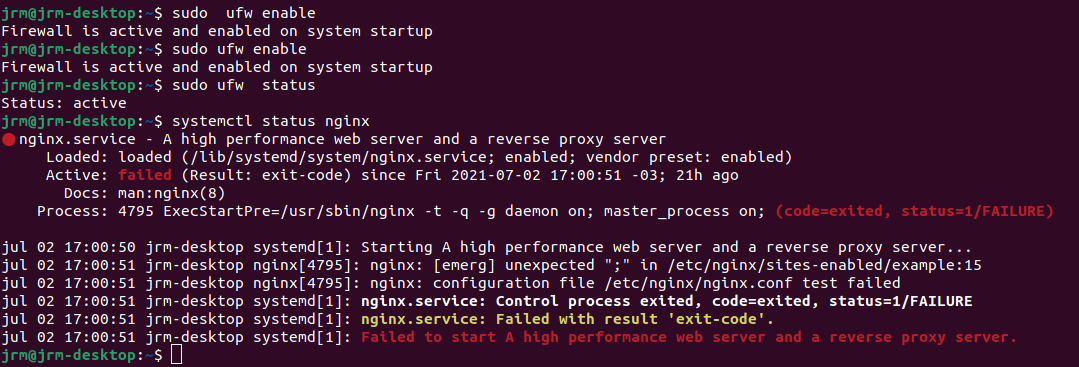This screenshot has width=1079, height=367.
Task: Click the 'systemctl status nginx' command text
Action: [271, 121]
